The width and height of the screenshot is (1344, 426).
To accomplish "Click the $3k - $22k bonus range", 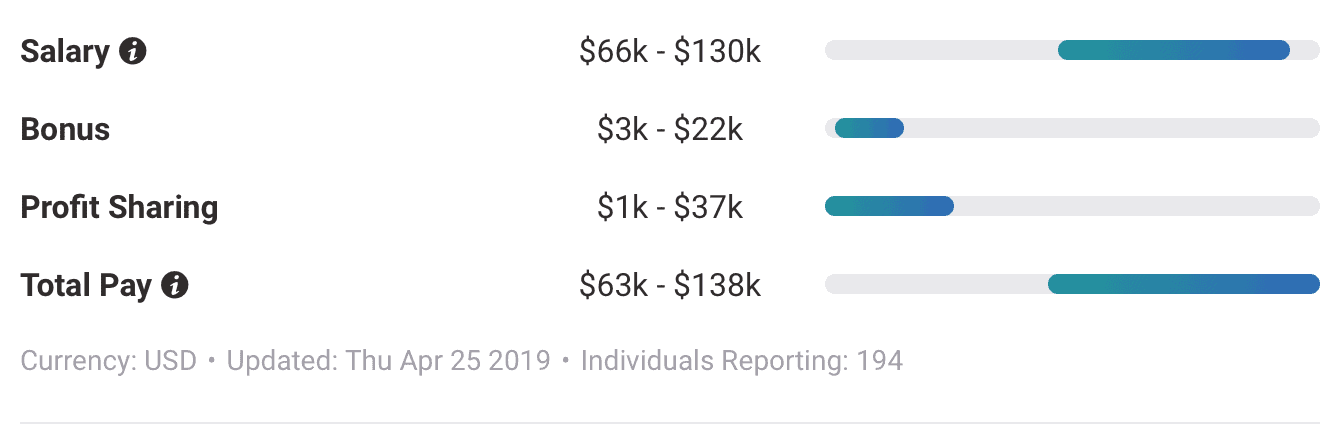I will click(670, 129).
